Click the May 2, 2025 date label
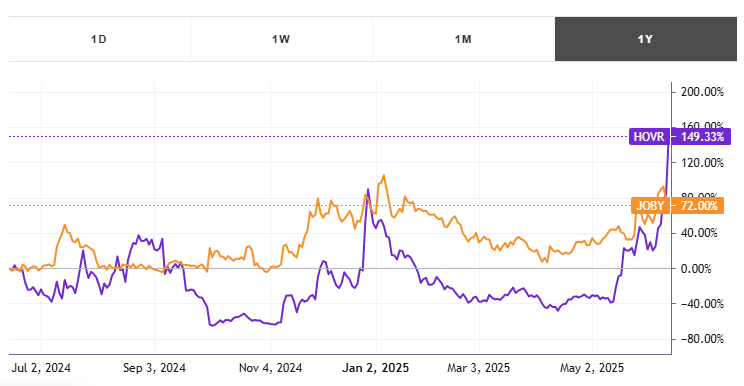Image resolution: width=744 pixels, height=386 pixels. point(592,368)
